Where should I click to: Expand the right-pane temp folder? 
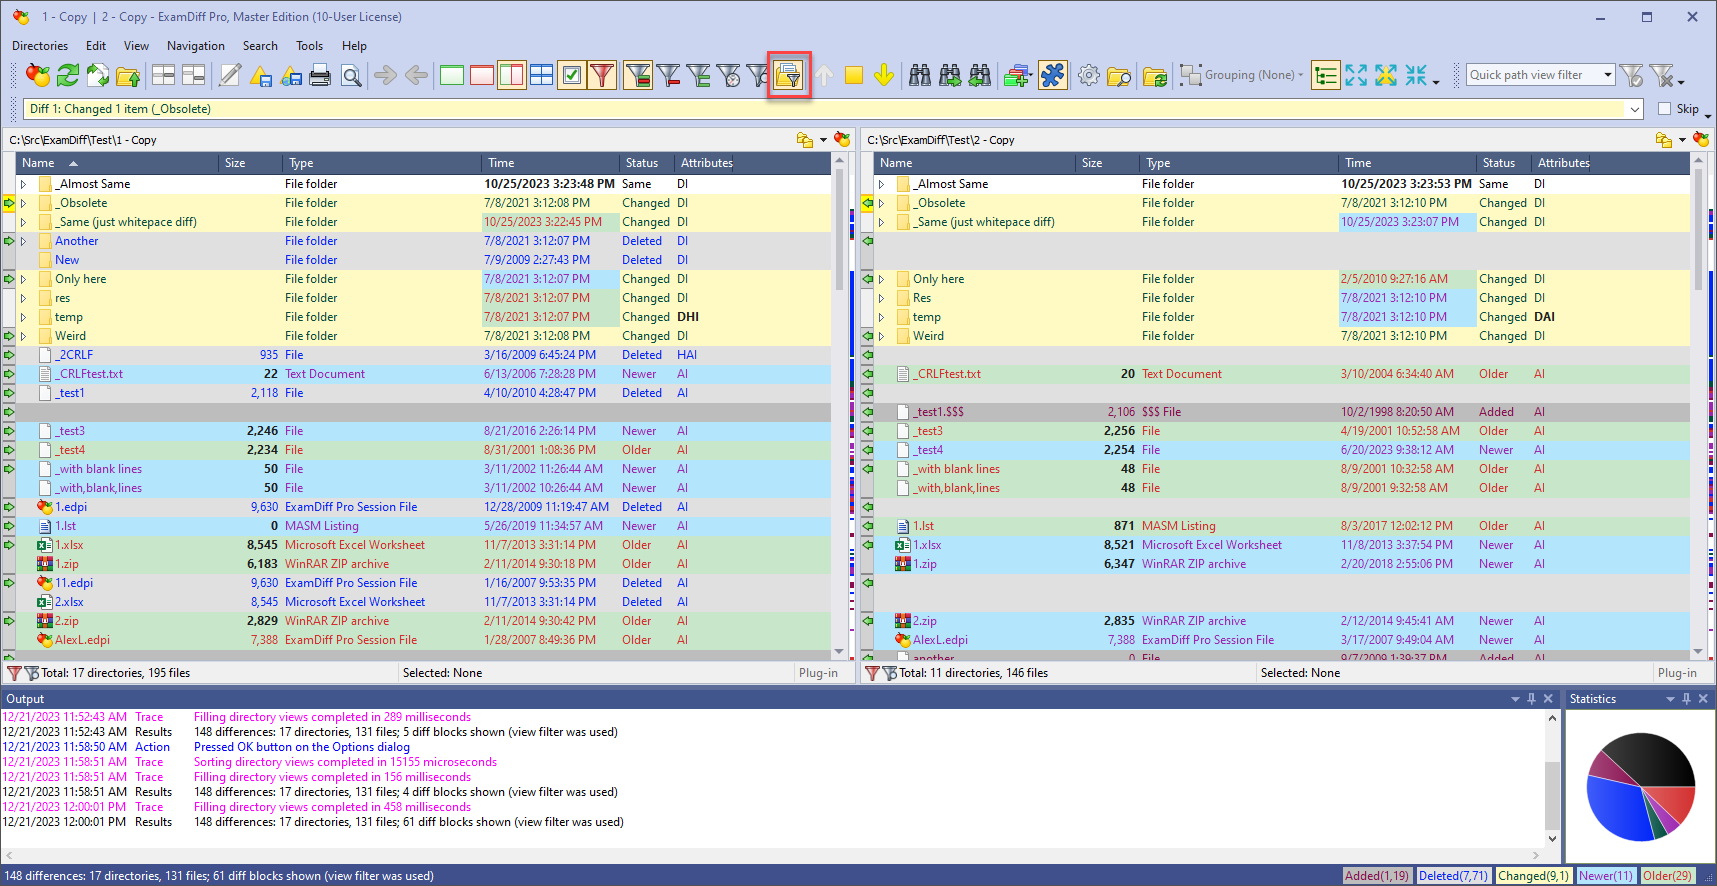point(881,317)
